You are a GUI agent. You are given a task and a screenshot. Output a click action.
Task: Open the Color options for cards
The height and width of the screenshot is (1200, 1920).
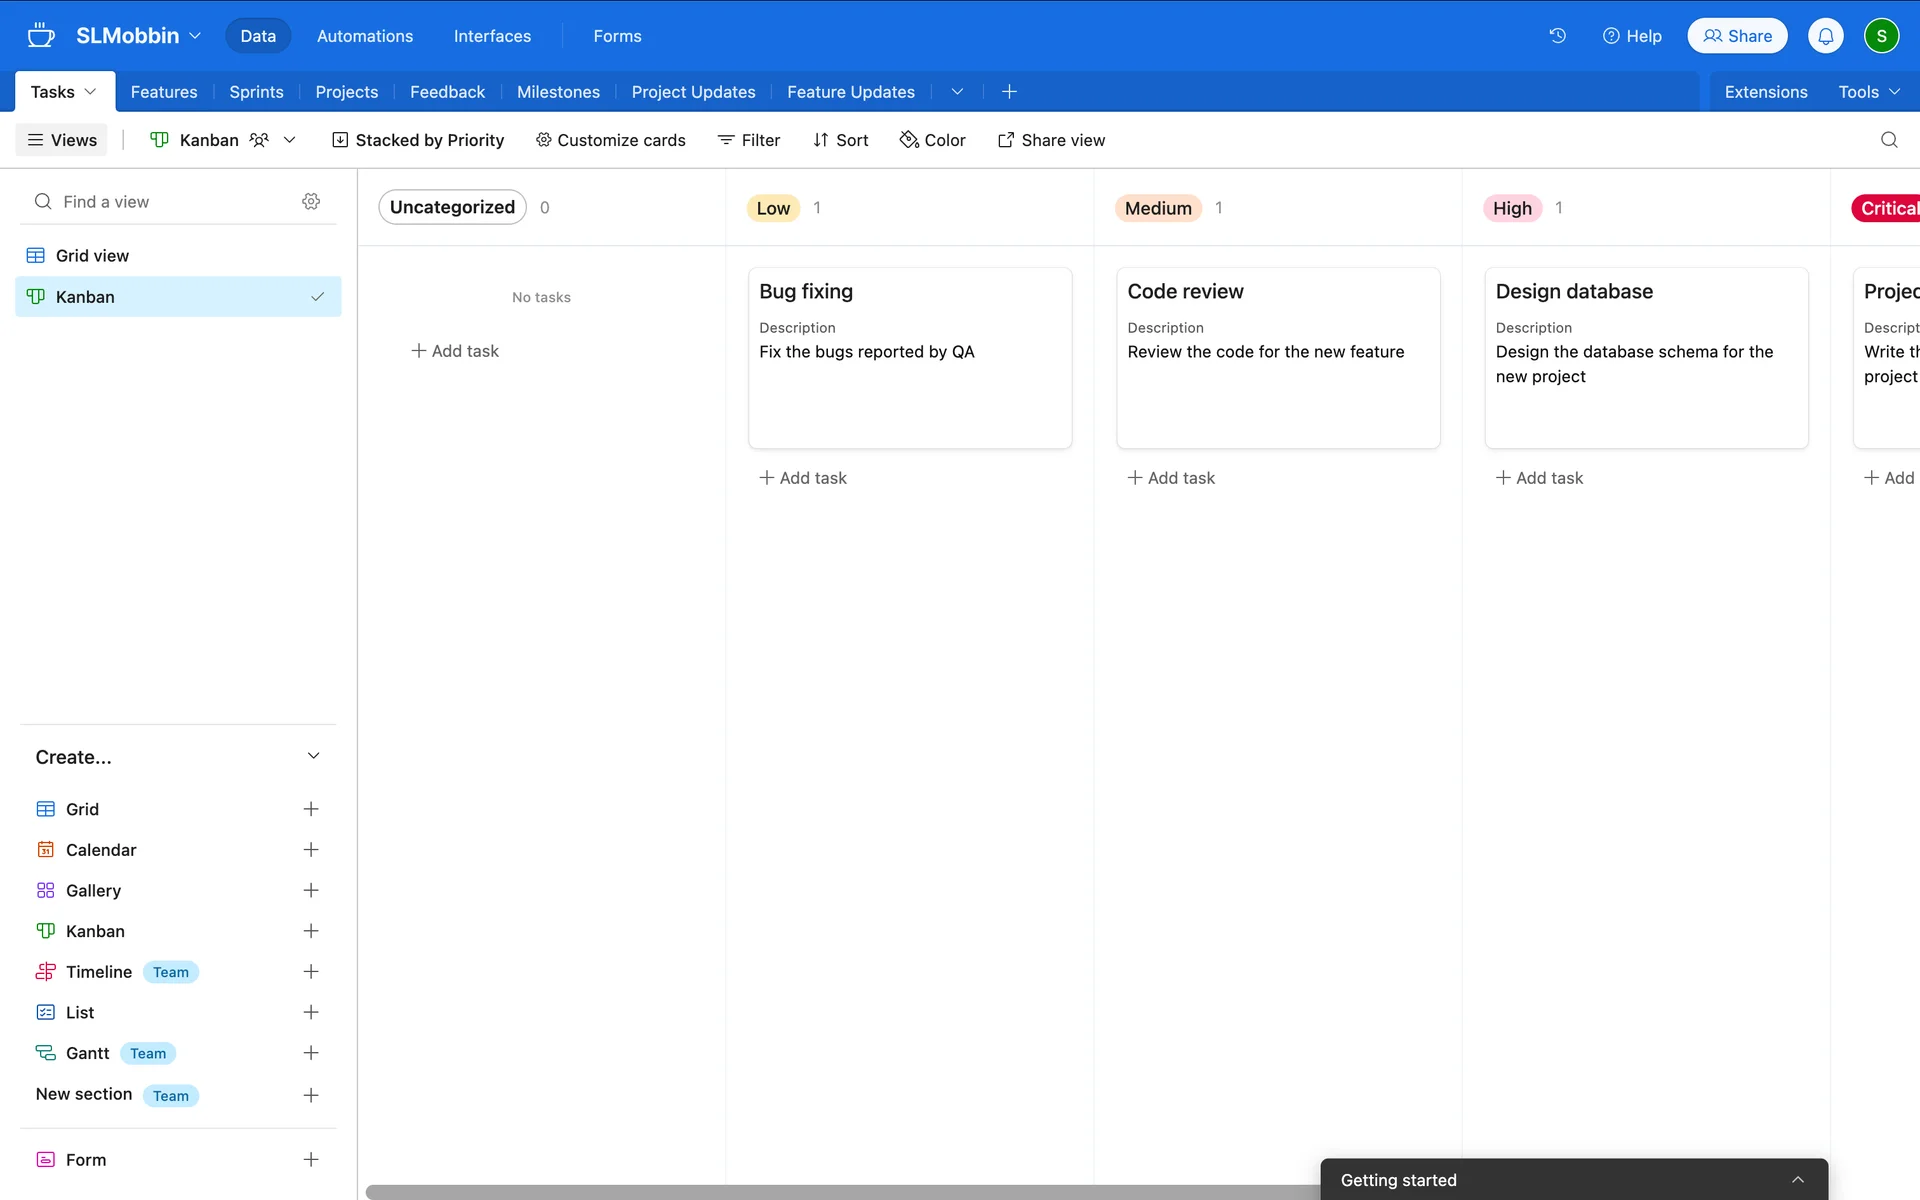(932, 140)
